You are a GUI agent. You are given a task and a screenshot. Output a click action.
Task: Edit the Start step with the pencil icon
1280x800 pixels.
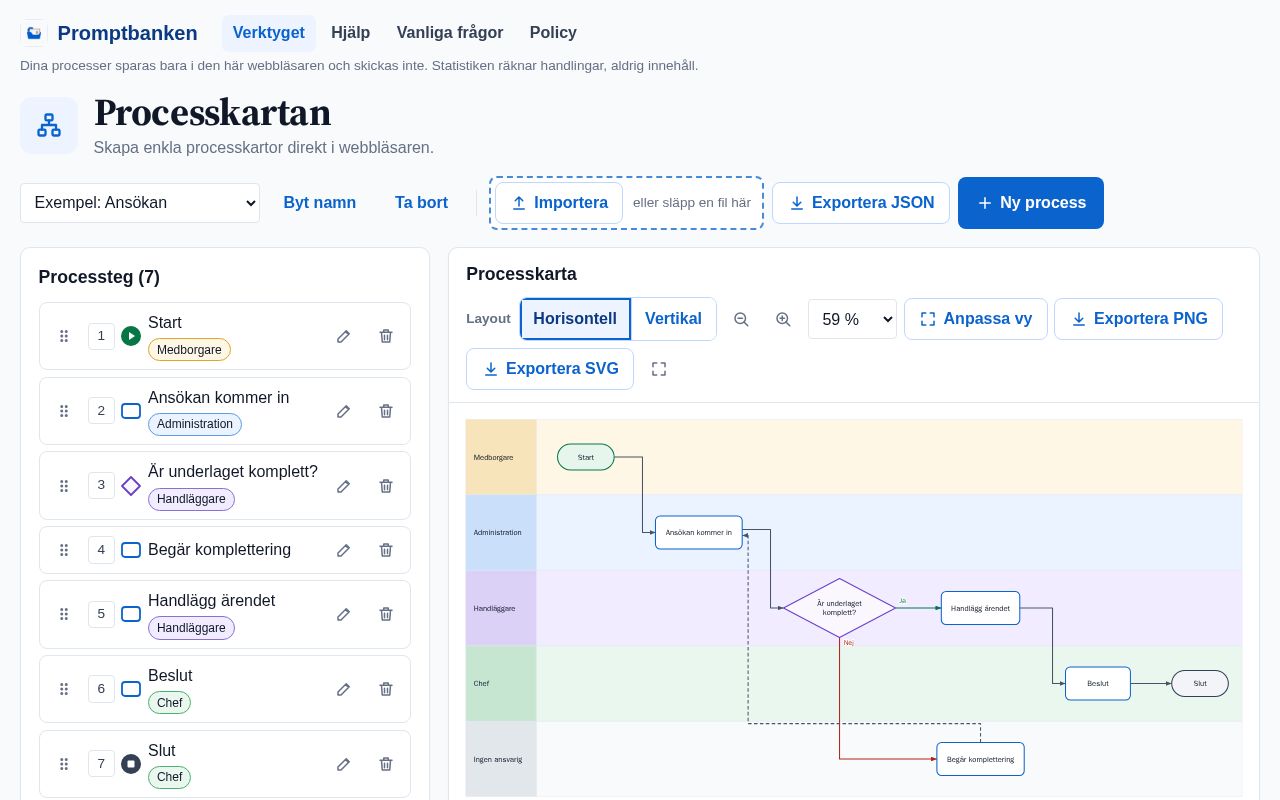coord(343,336)
